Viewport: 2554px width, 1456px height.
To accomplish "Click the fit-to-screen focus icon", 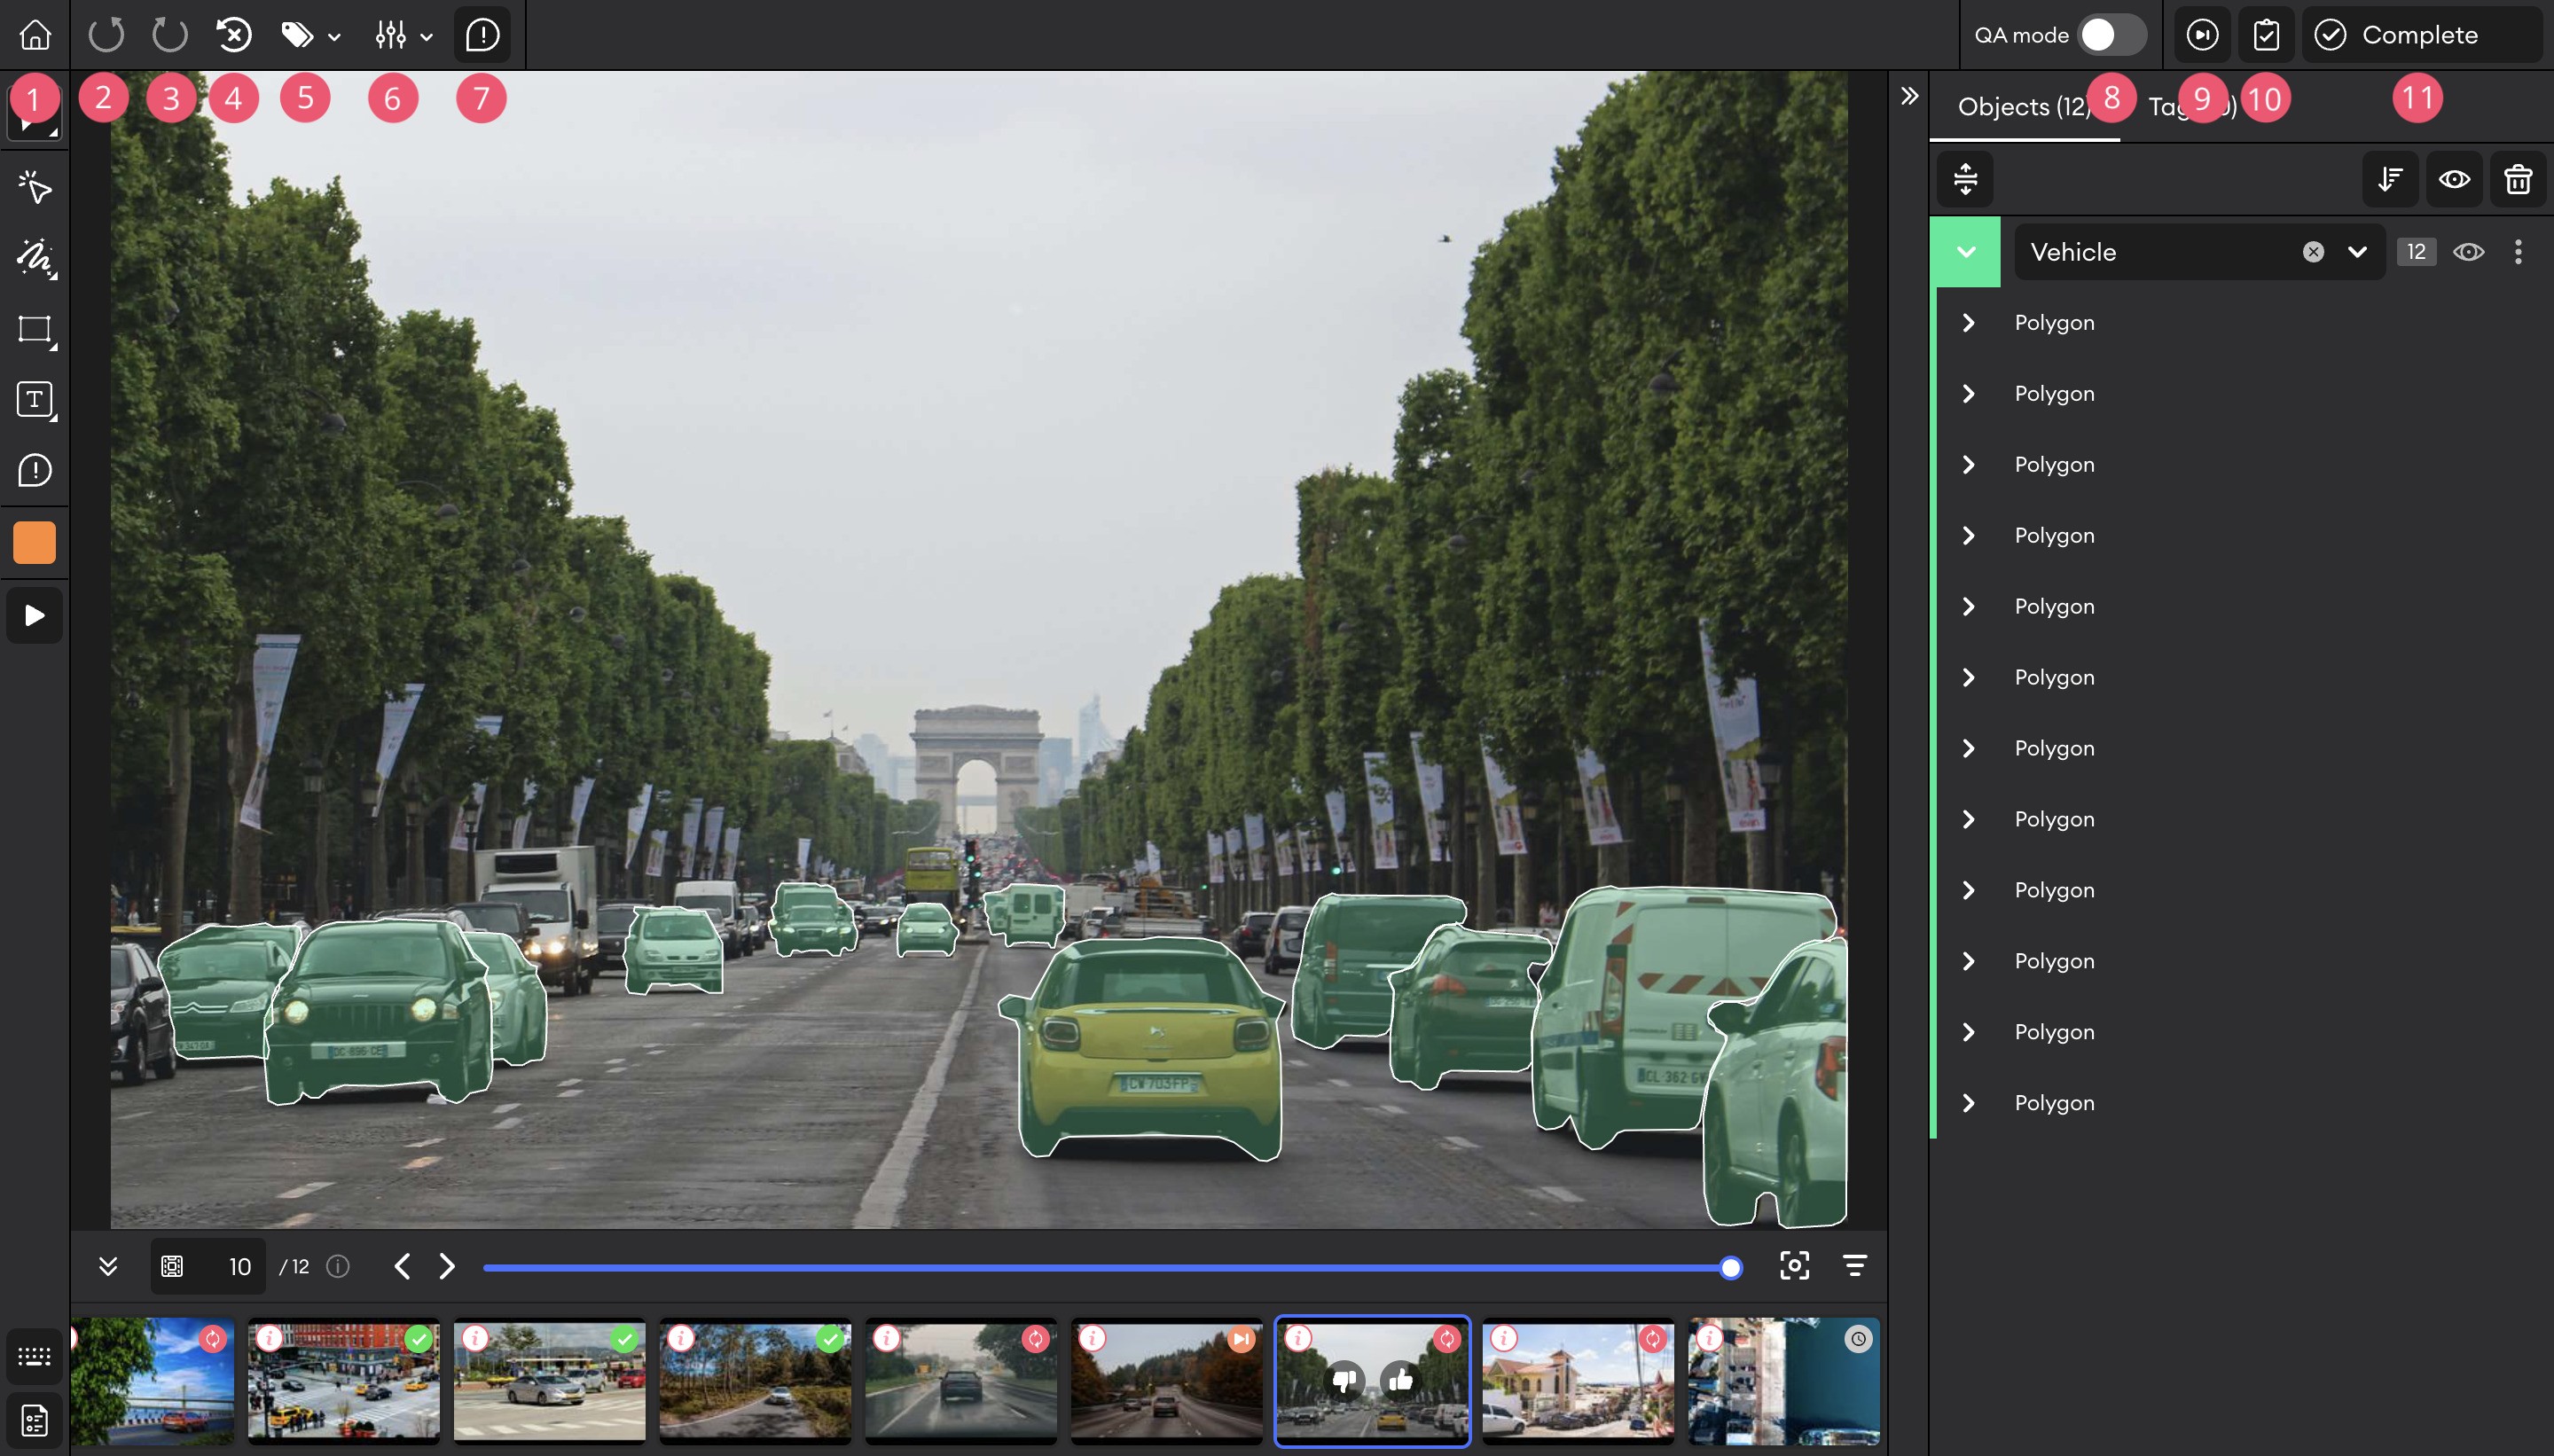I will [x=1795, y=1266].
